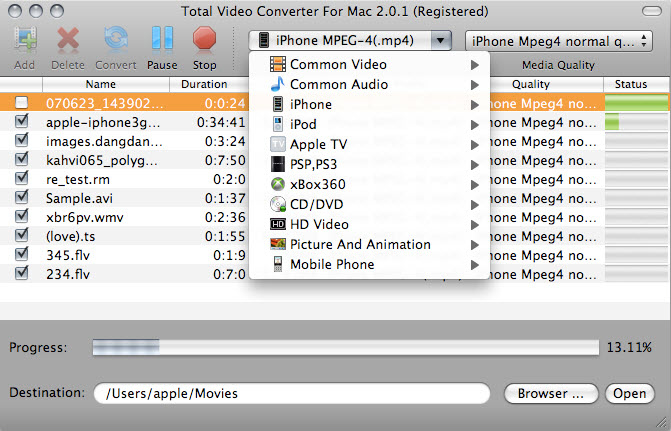Click the Common Audio music note icon

point(278,84)
